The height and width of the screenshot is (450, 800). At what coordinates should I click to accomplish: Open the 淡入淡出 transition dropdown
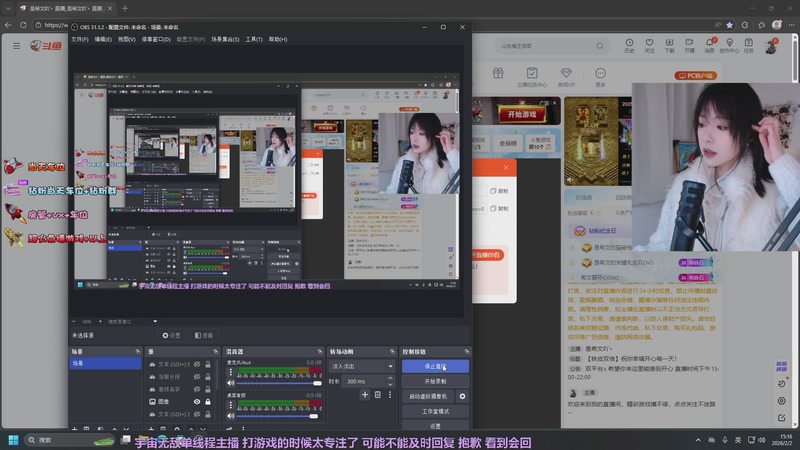[362, 366]
